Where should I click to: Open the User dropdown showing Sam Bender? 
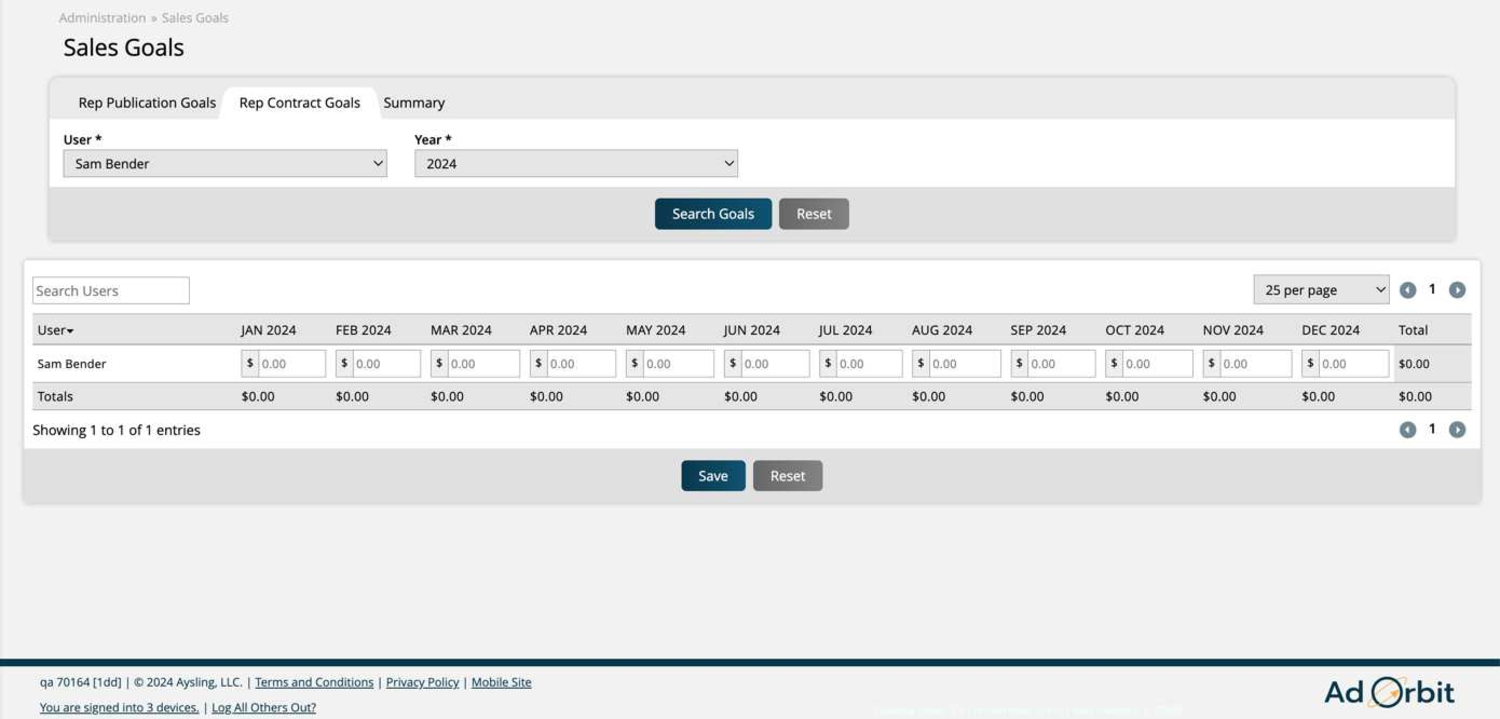pyautogui.click(x=225, y=164)
